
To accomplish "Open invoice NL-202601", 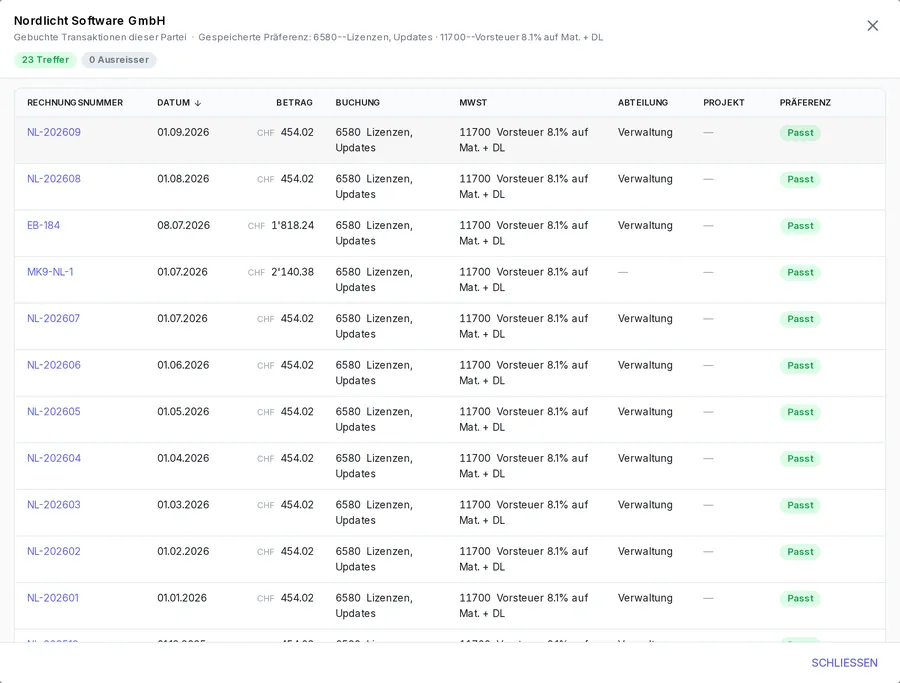I will (x=53, y=597).
